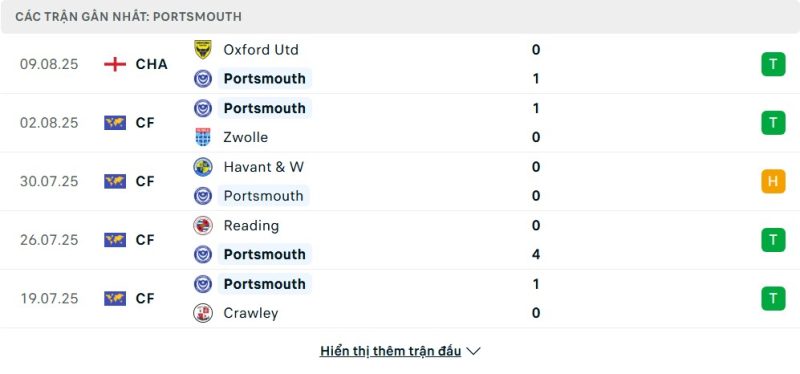800x374 pixels.
Task: Click Portsmouth crest in the Oxford Utd match
Action: pyautogui.click(x=203, y=79)
